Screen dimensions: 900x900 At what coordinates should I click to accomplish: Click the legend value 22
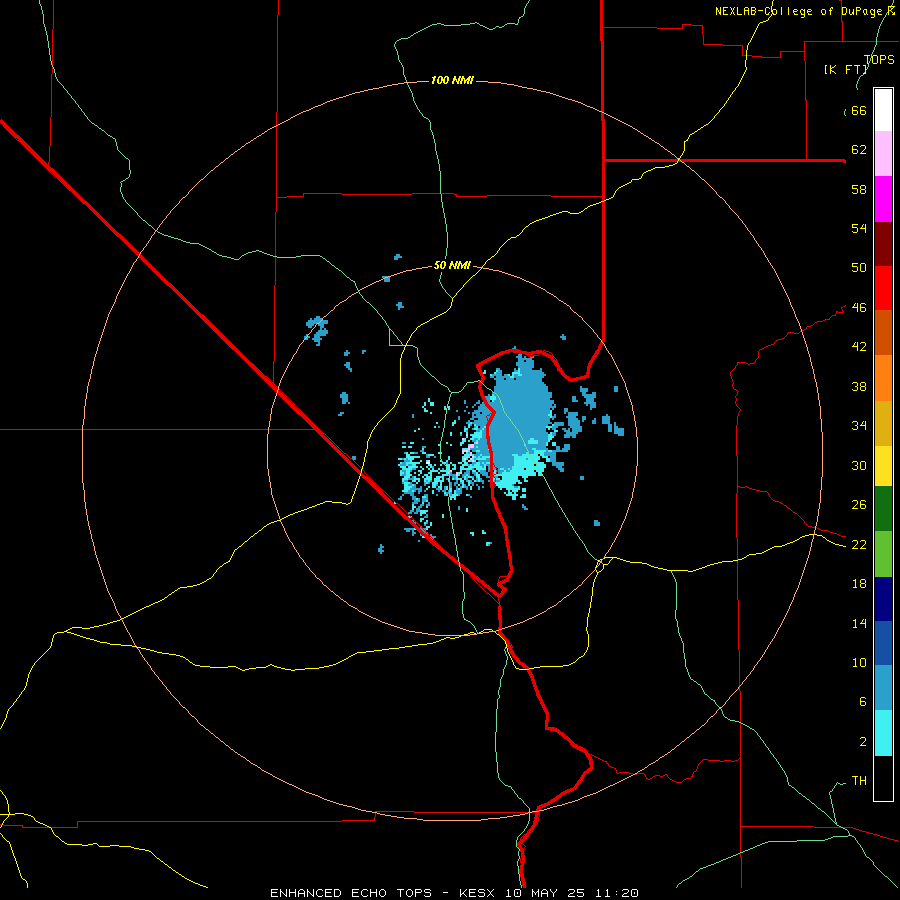(x=859, y=545)
